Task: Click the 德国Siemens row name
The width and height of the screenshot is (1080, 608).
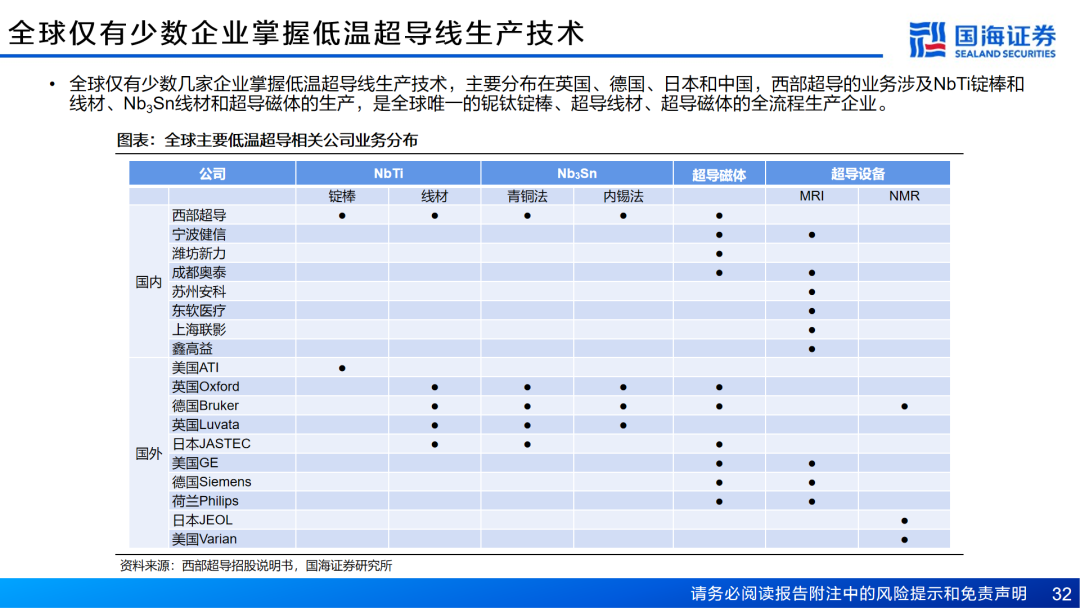Action: pos(211,482)
